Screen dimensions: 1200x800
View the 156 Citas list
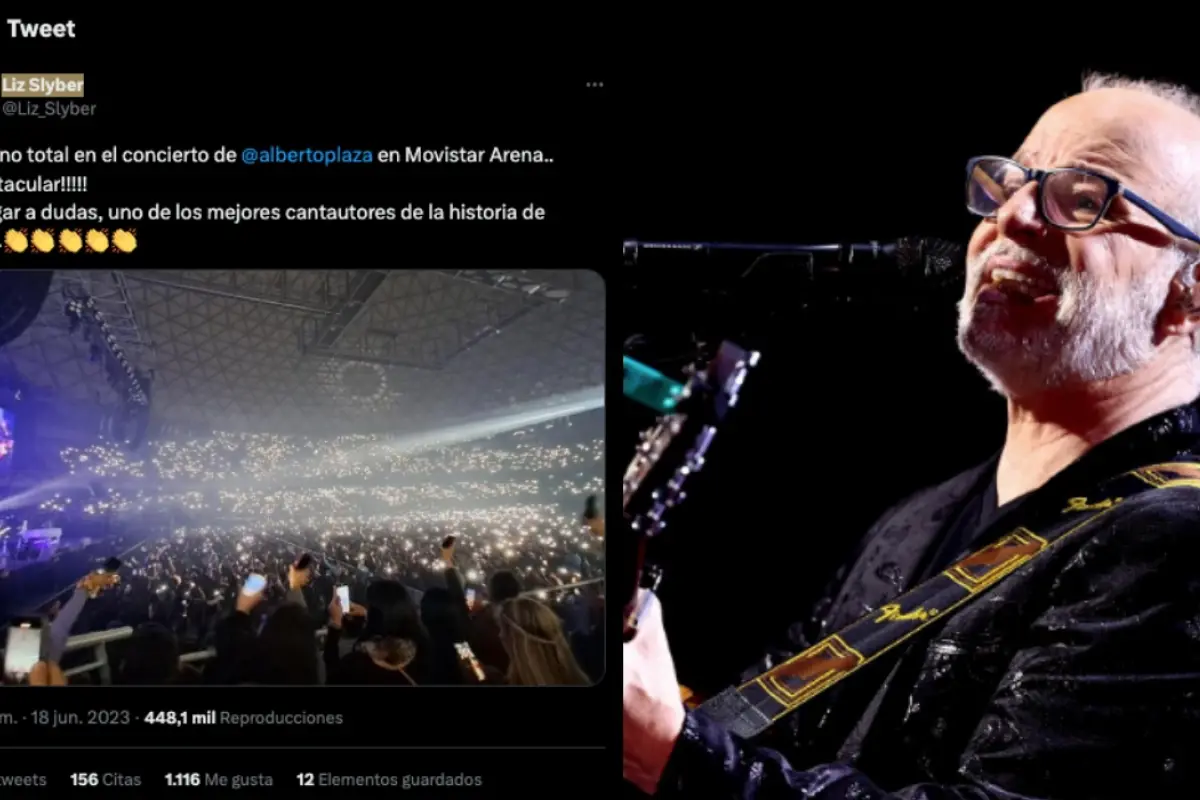[x=104, y=779]
